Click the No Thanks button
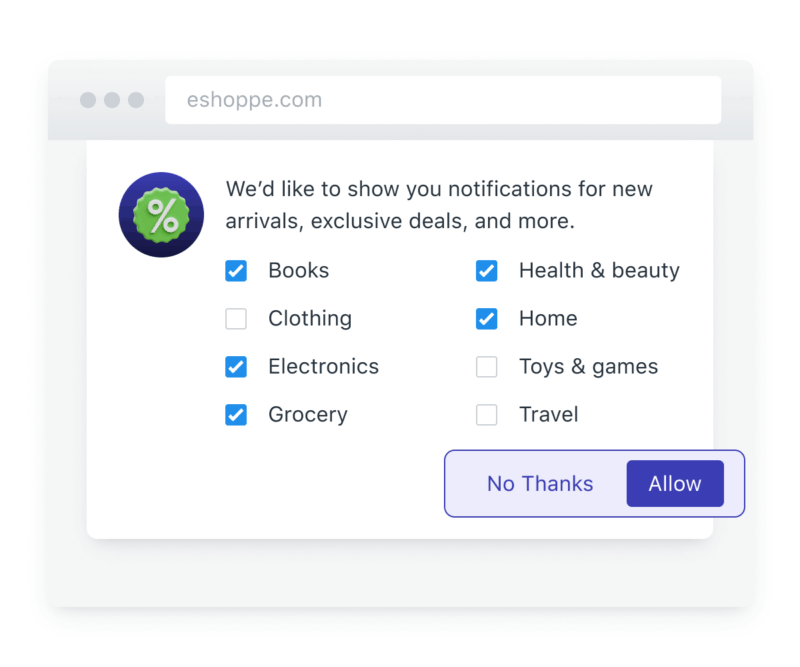800x667 pixels. pyautogui.click(x=540, y=484)
